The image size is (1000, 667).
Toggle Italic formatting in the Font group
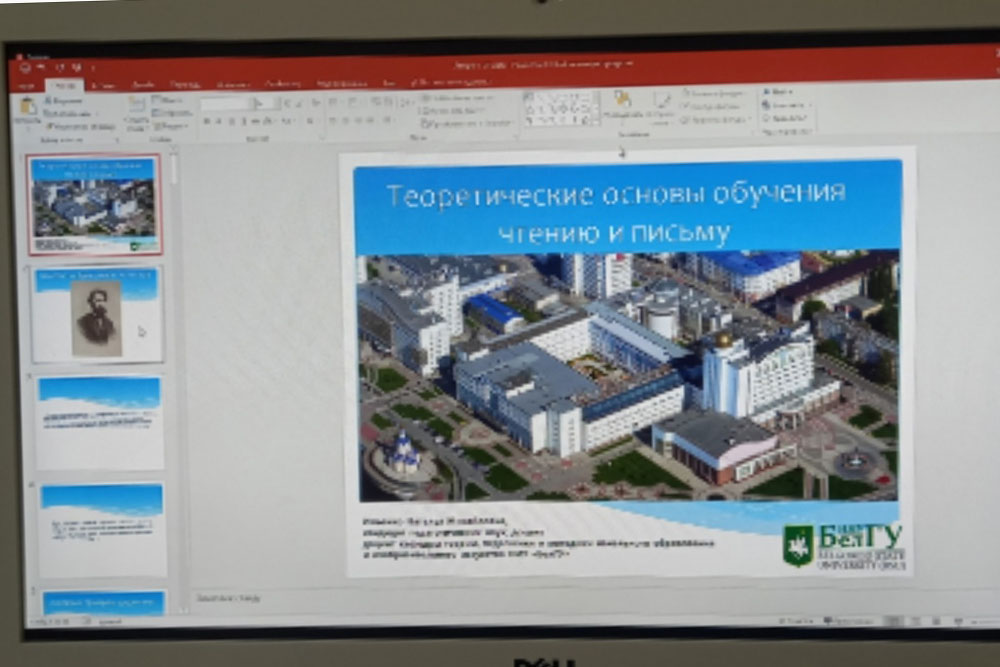click(220, 121)
